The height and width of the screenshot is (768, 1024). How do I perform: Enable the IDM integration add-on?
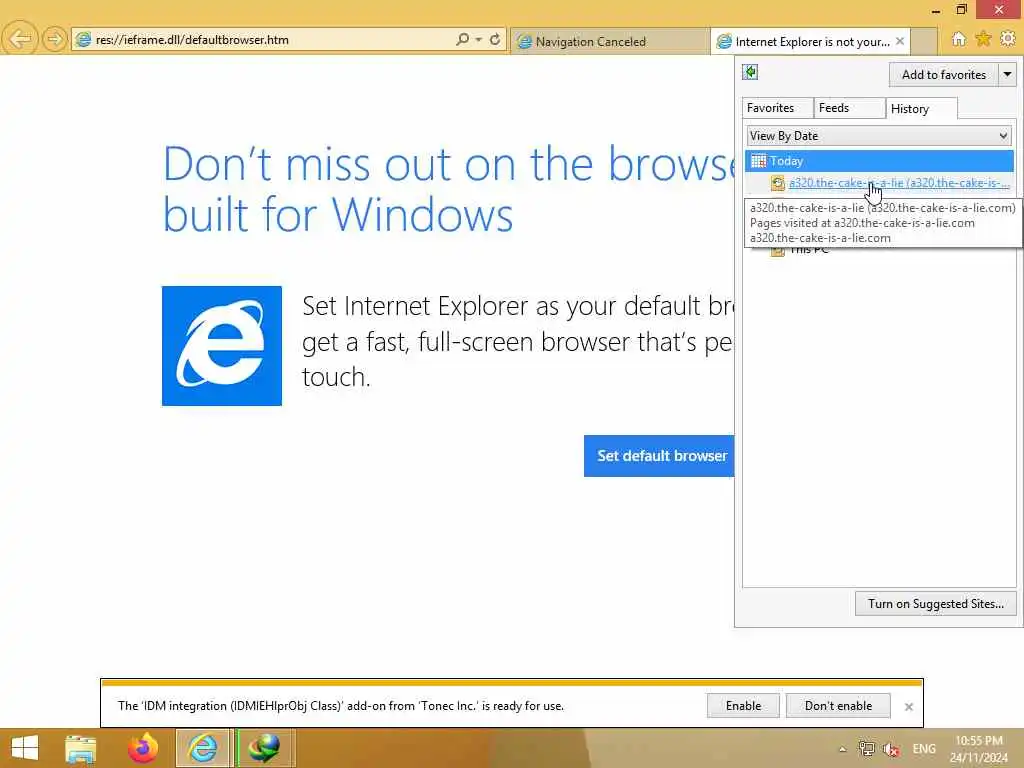[x=743, y=705]
